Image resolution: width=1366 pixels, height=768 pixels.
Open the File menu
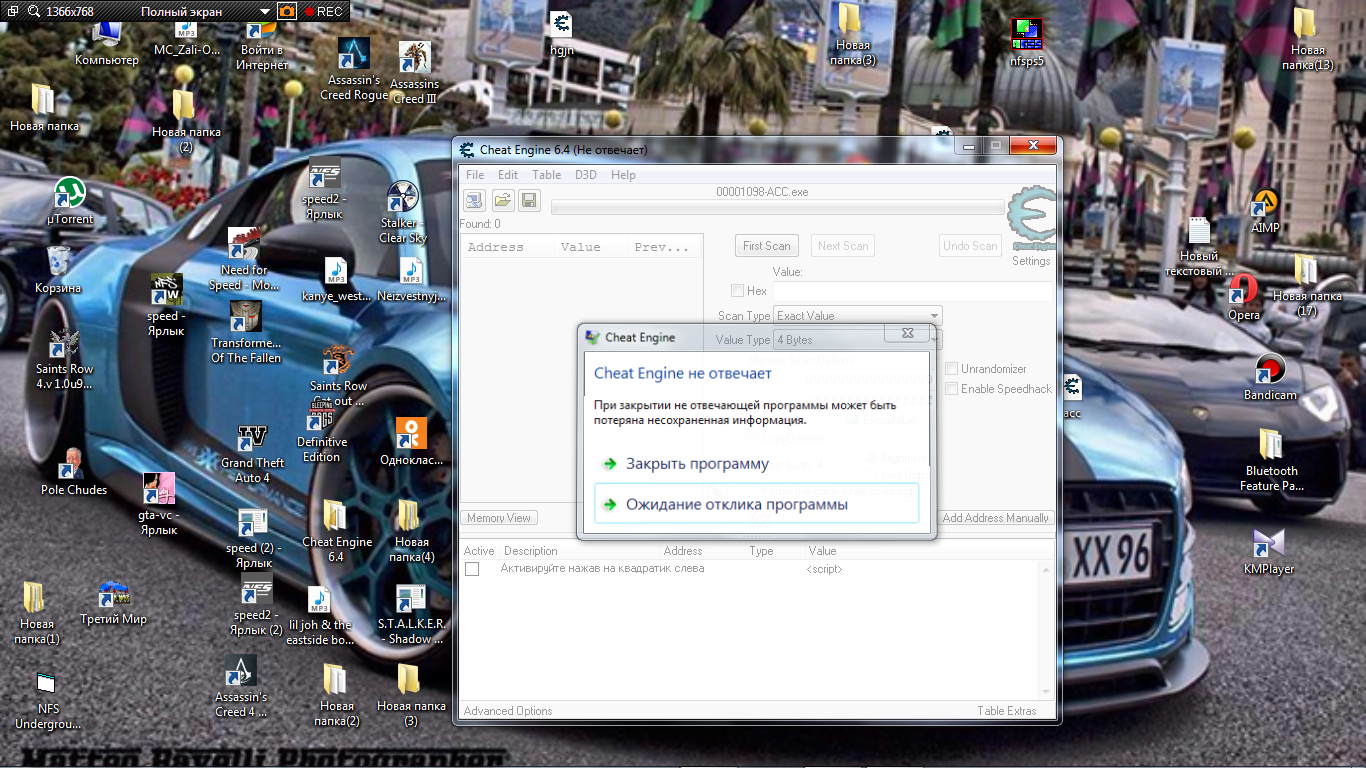475,175
